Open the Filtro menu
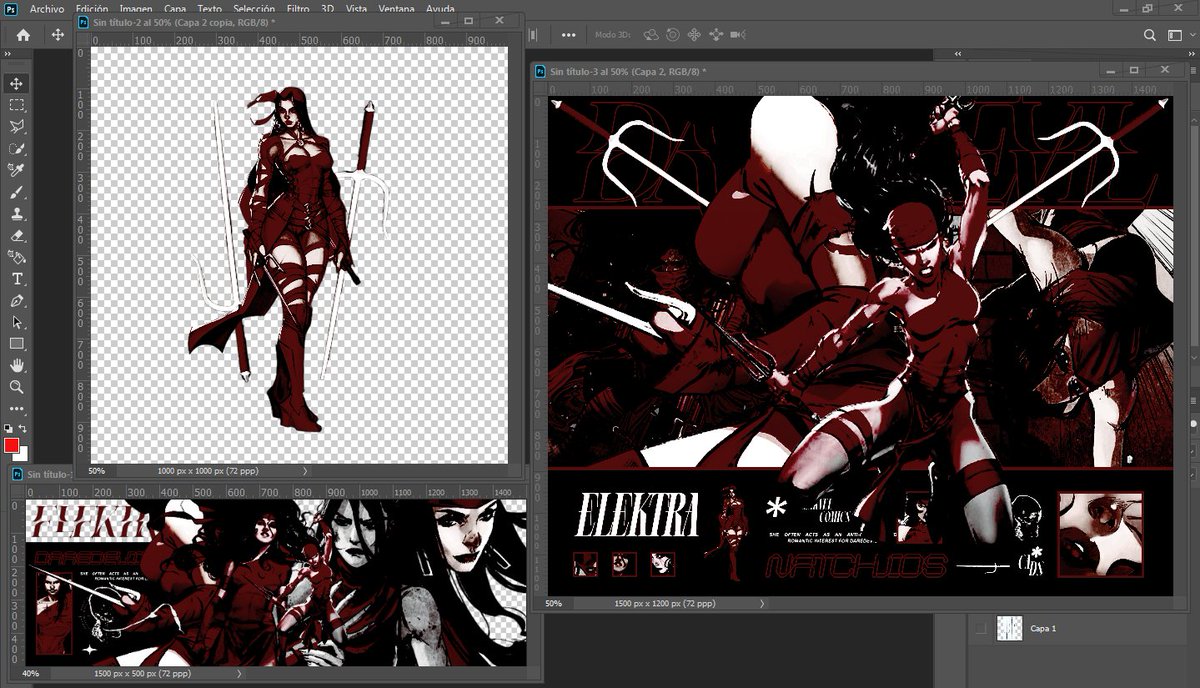 (x=298, y=8)
